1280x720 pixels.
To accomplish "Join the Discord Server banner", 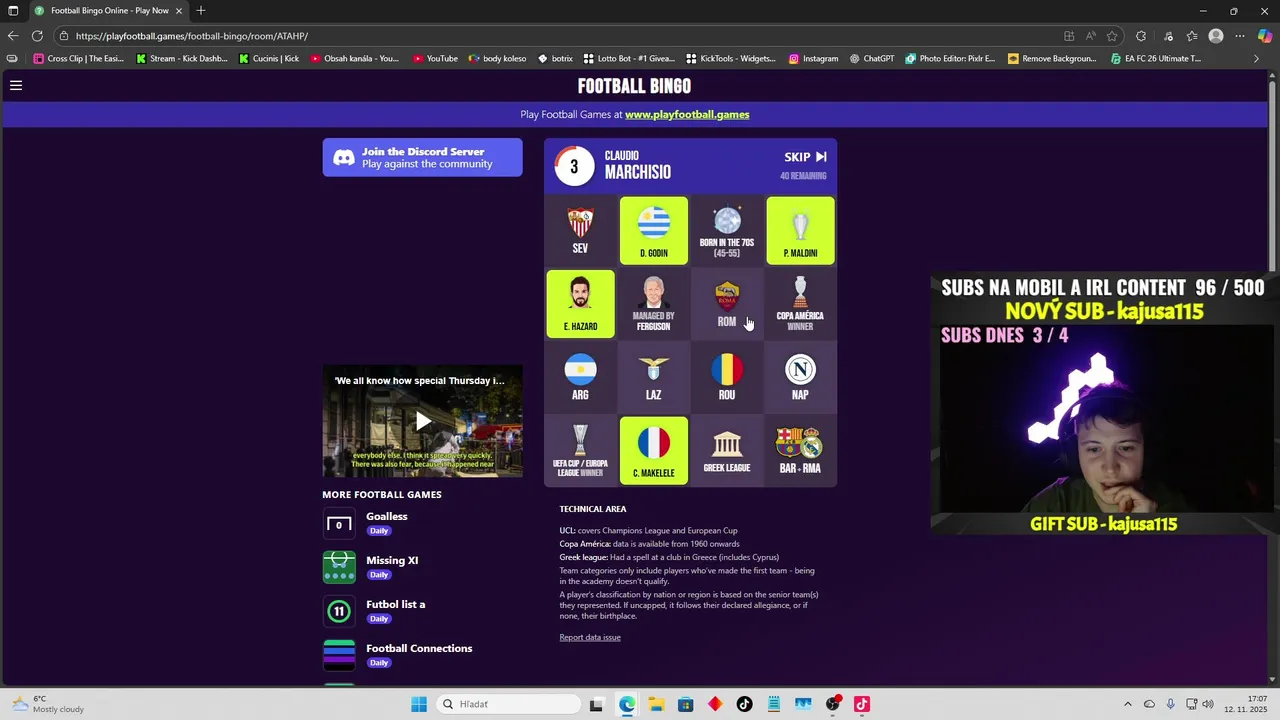I will tap(422, 157).
